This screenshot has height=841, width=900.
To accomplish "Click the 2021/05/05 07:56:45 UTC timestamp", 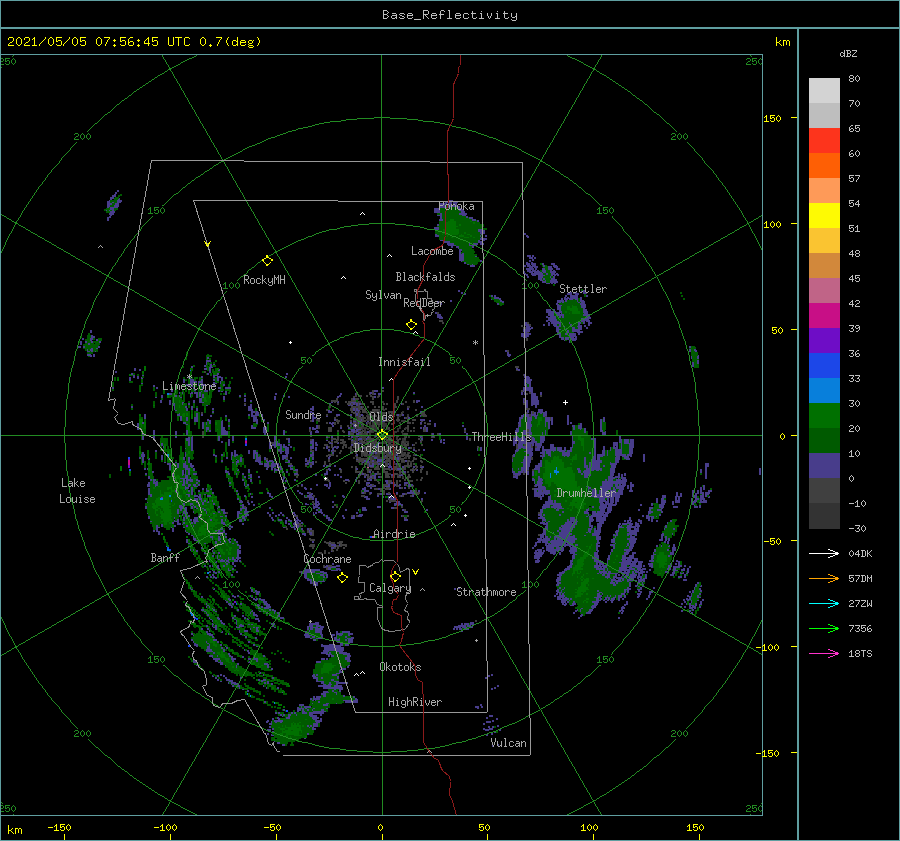I will click(x=134, y=42).
